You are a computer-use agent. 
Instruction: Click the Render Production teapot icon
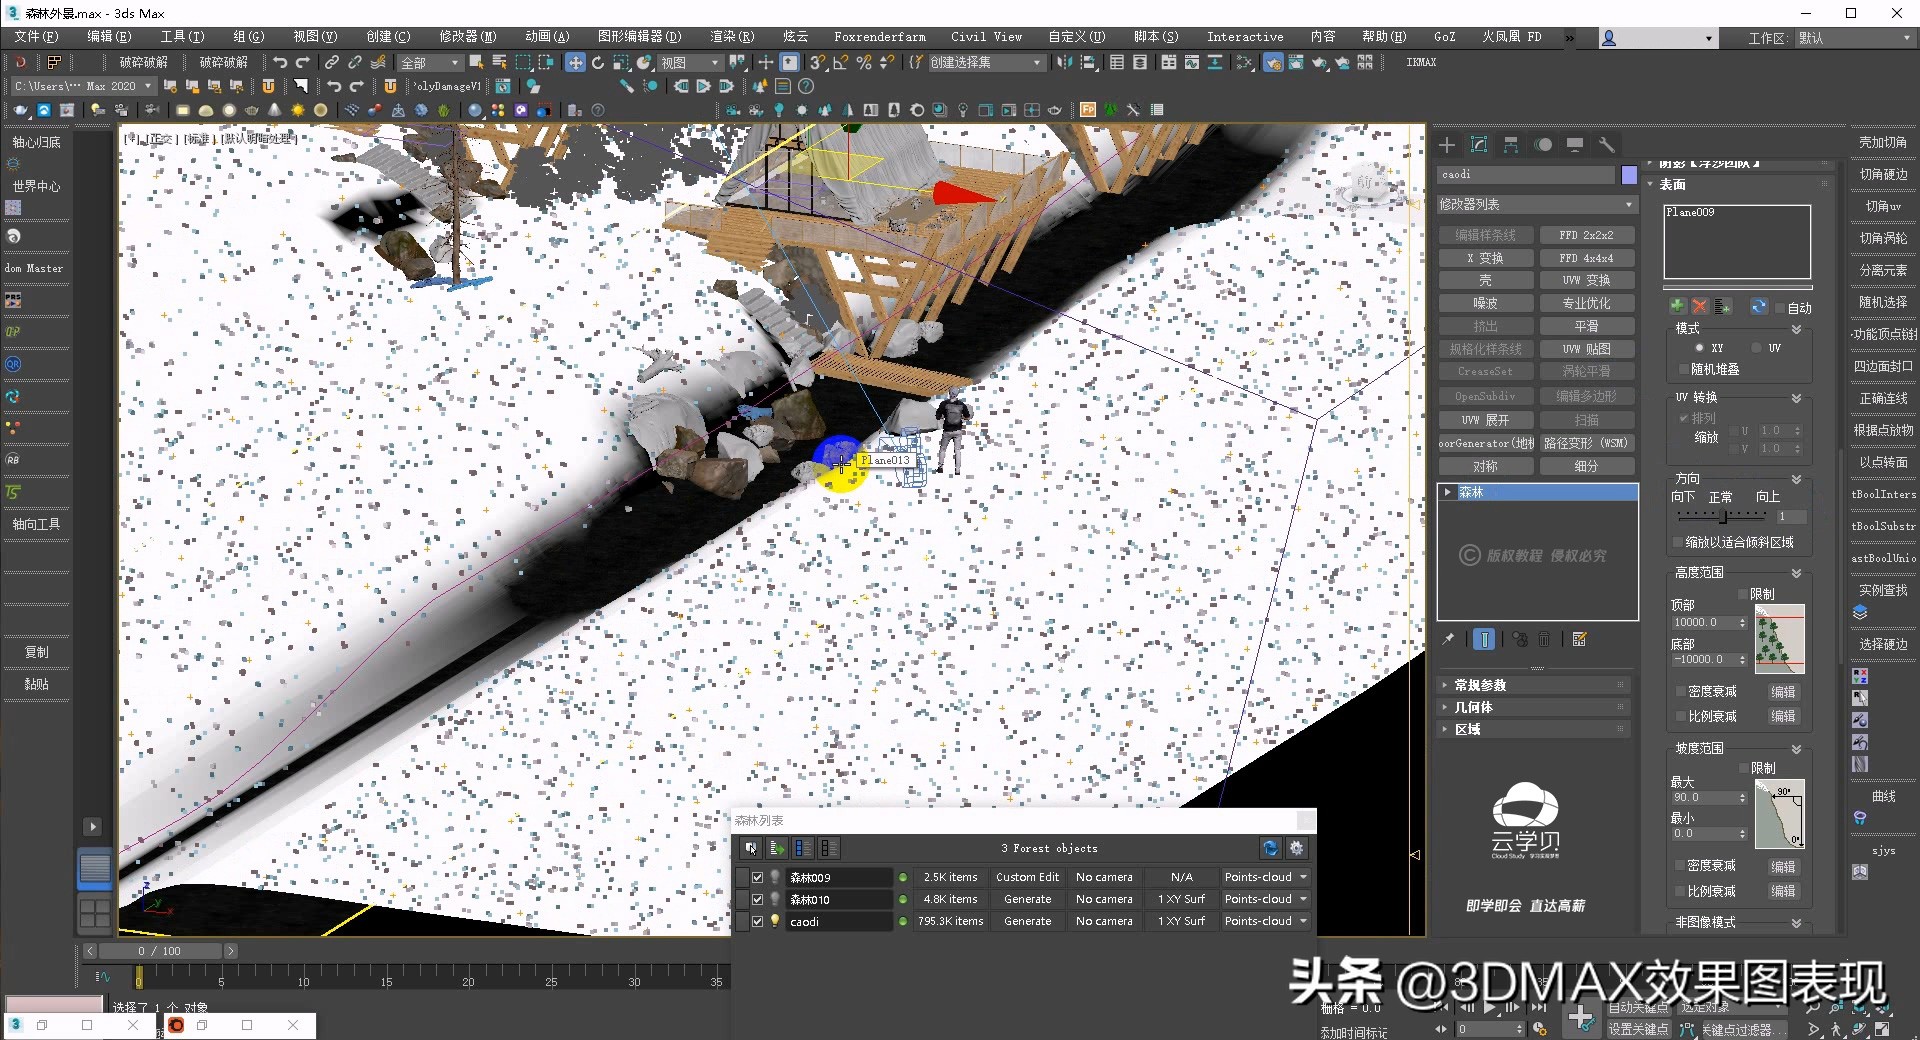tap(1320, 62)
